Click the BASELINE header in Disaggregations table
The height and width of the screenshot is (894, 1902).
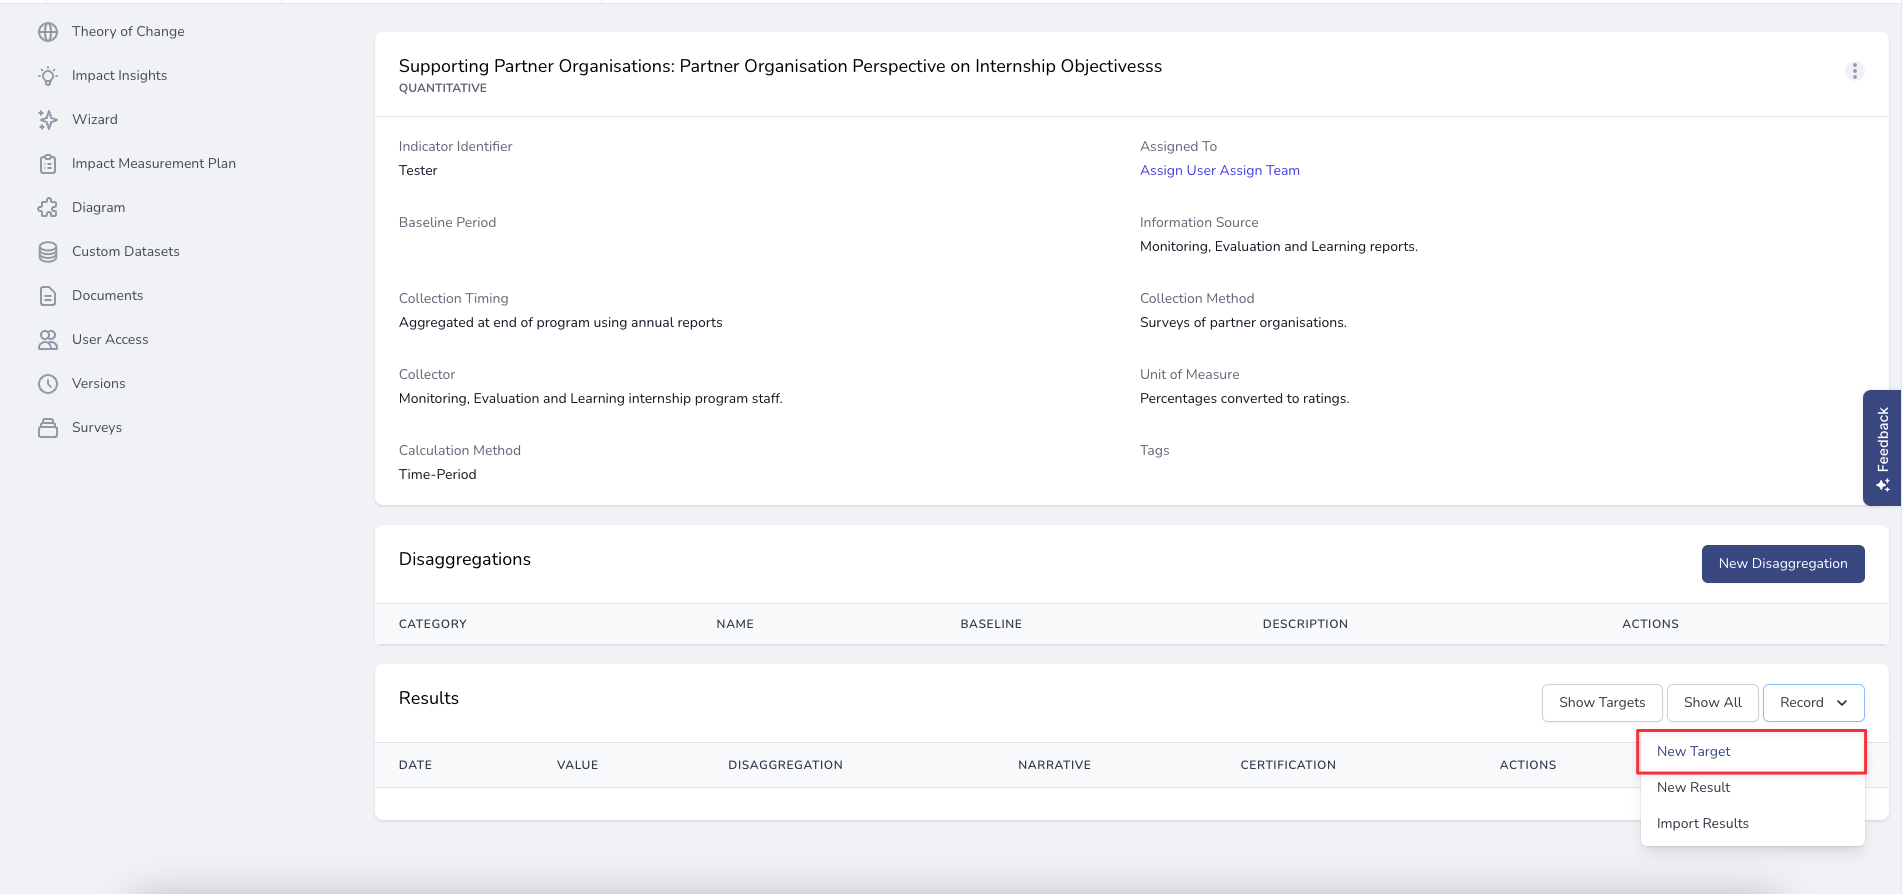click(991, 624)
